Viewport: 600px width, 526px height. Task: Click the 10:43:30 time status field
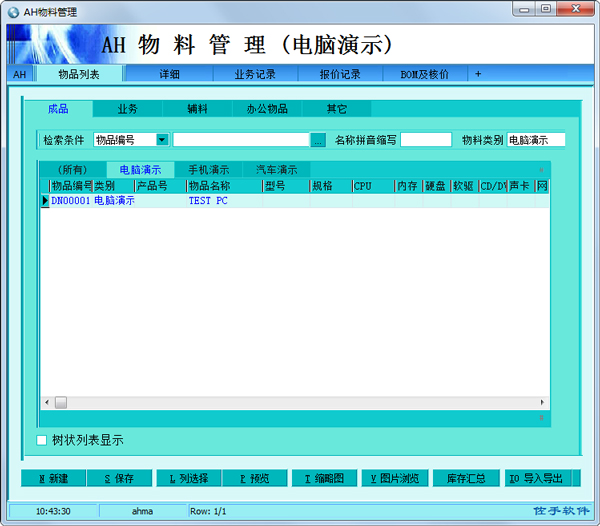(53, 511)
